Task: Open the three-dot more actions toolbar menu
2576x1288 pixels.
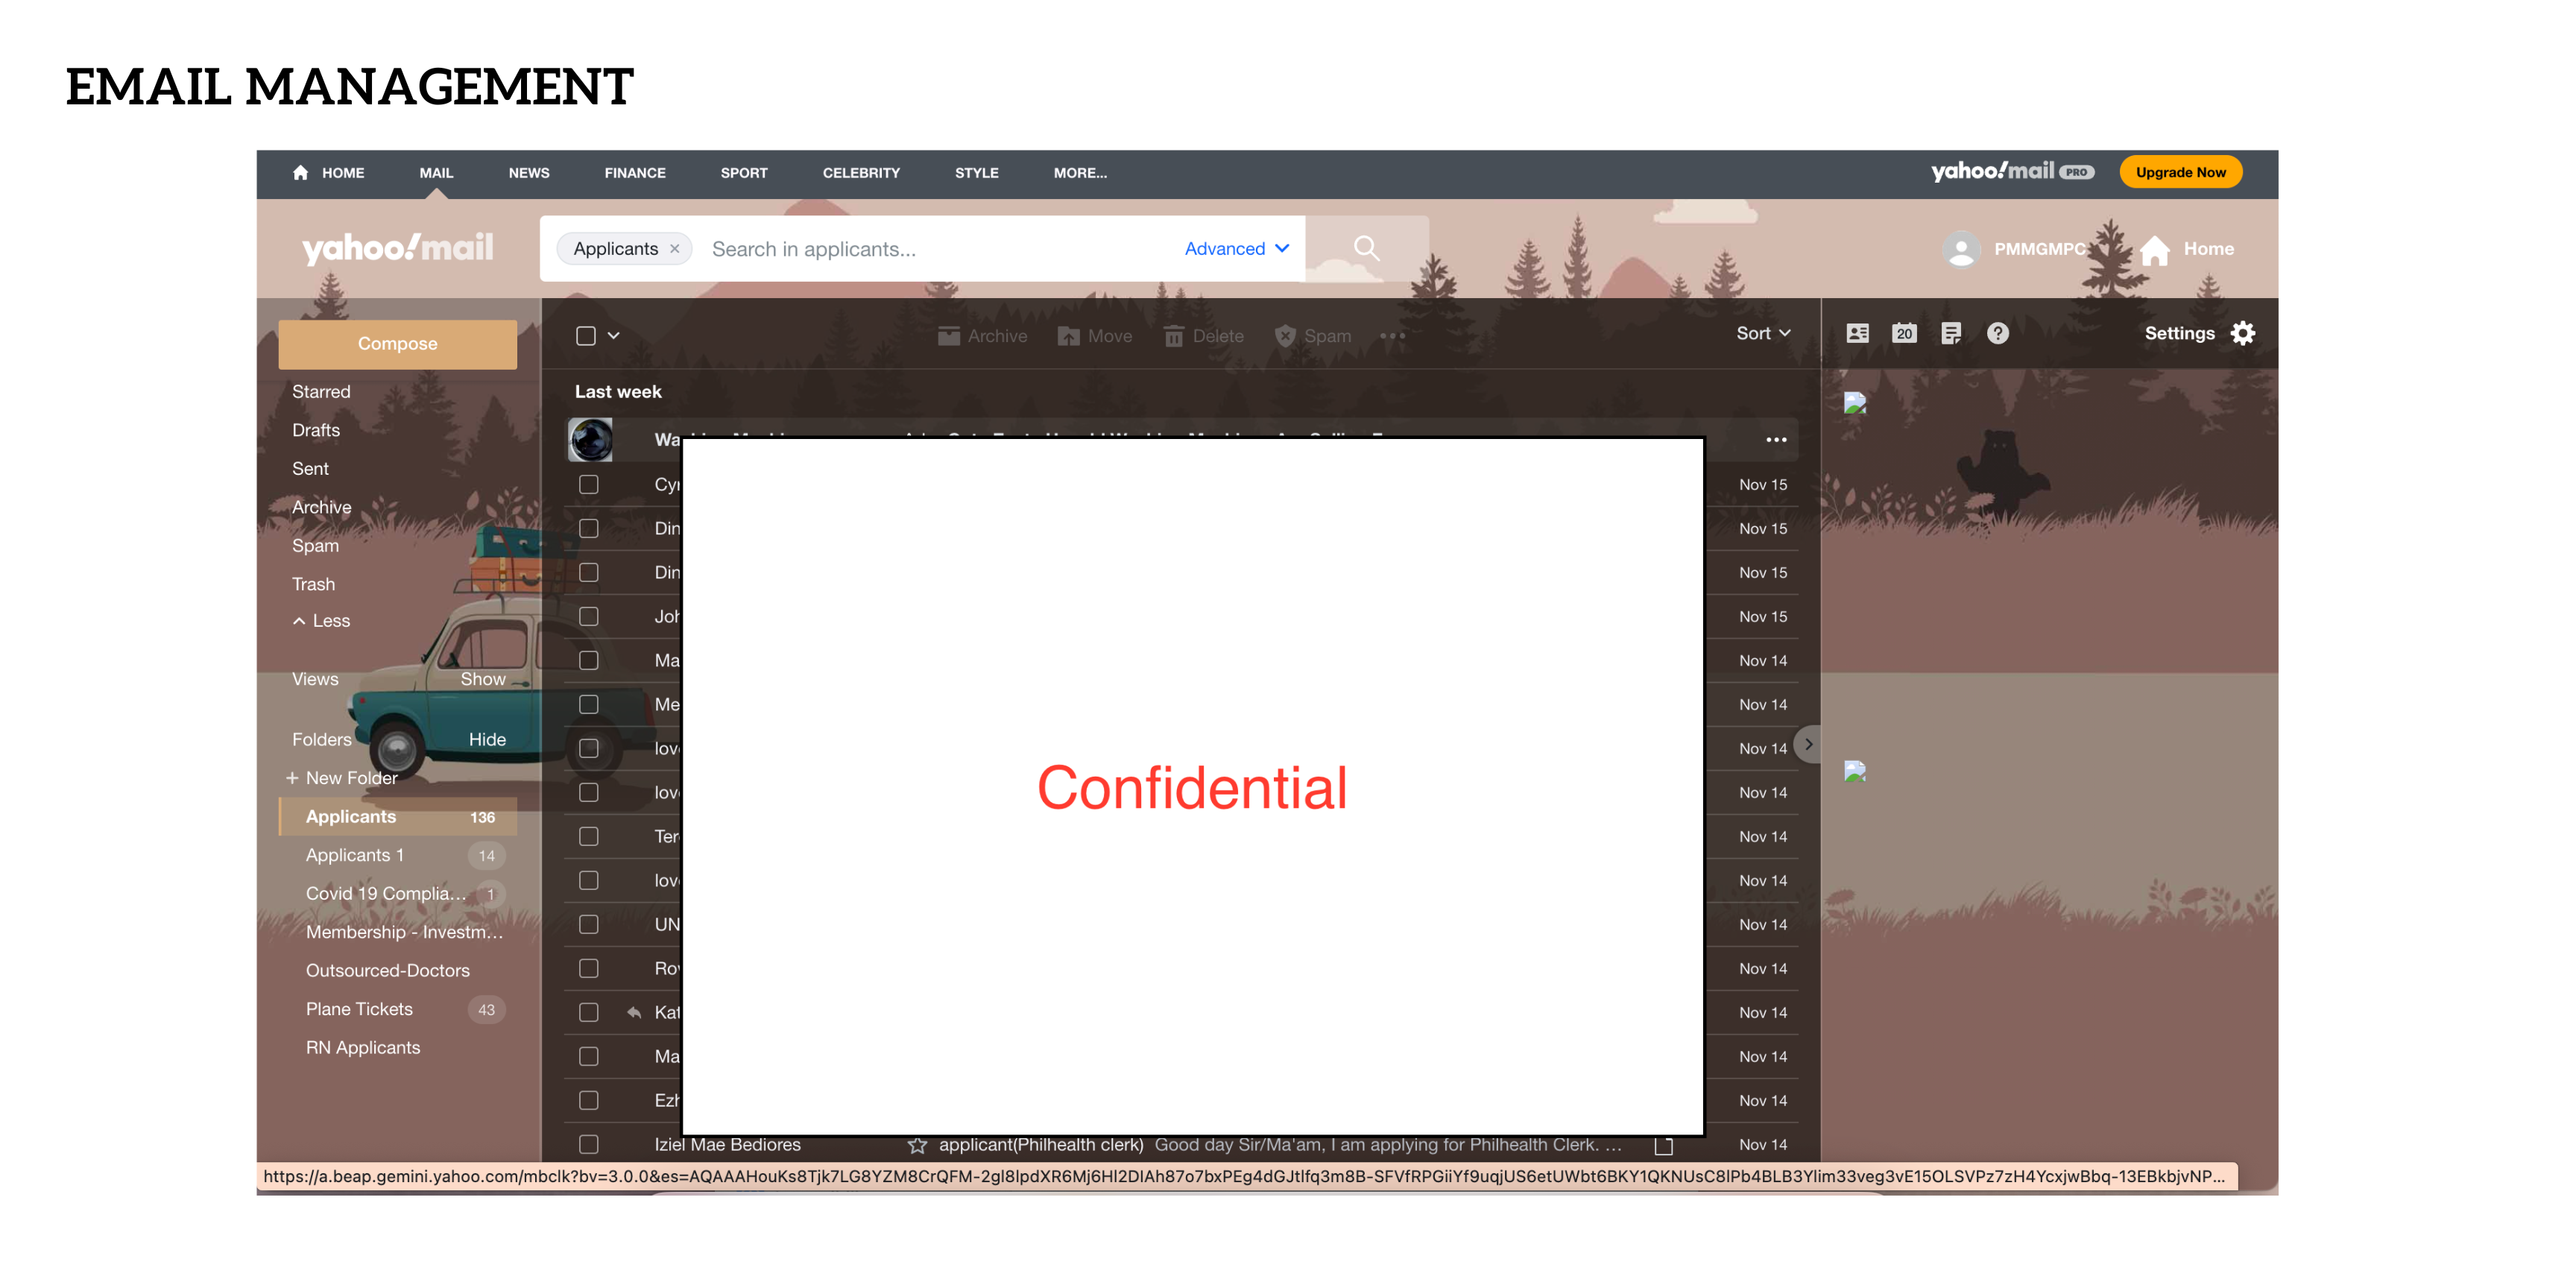Action: 1392,336
